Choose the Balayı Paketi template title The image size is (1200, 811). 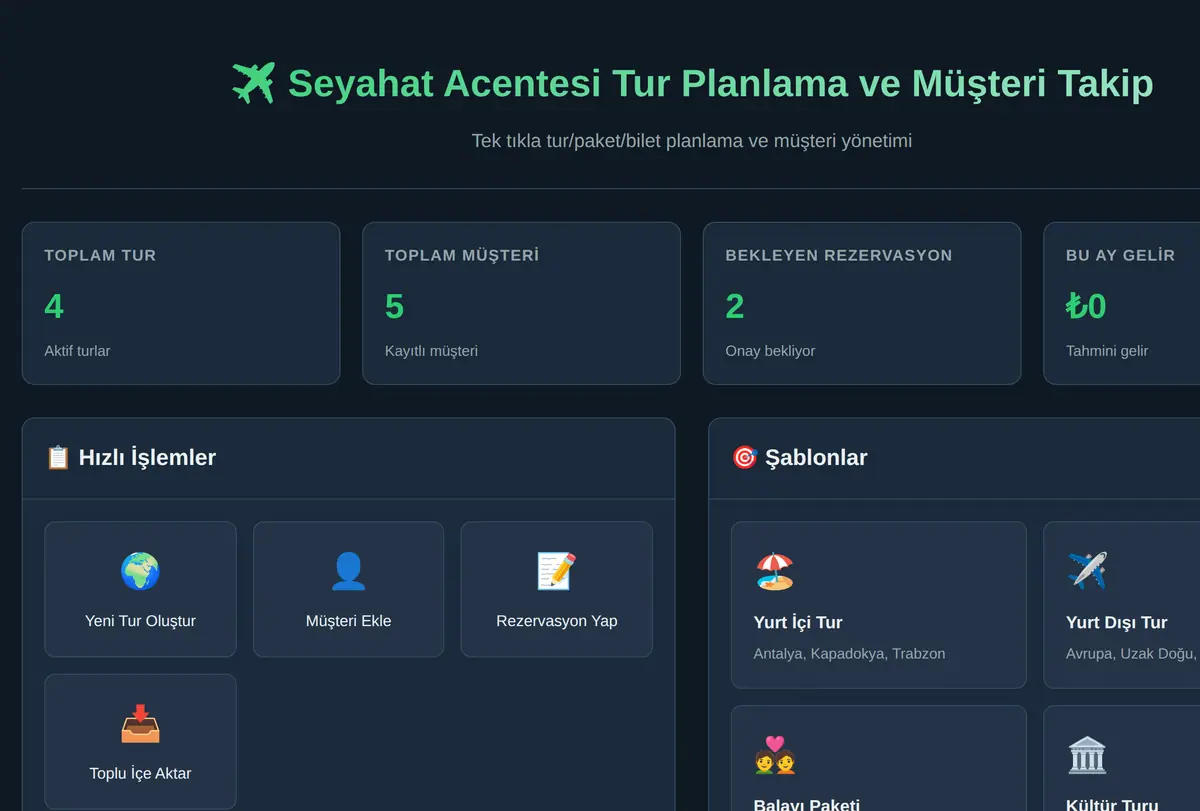coord(807,804)
